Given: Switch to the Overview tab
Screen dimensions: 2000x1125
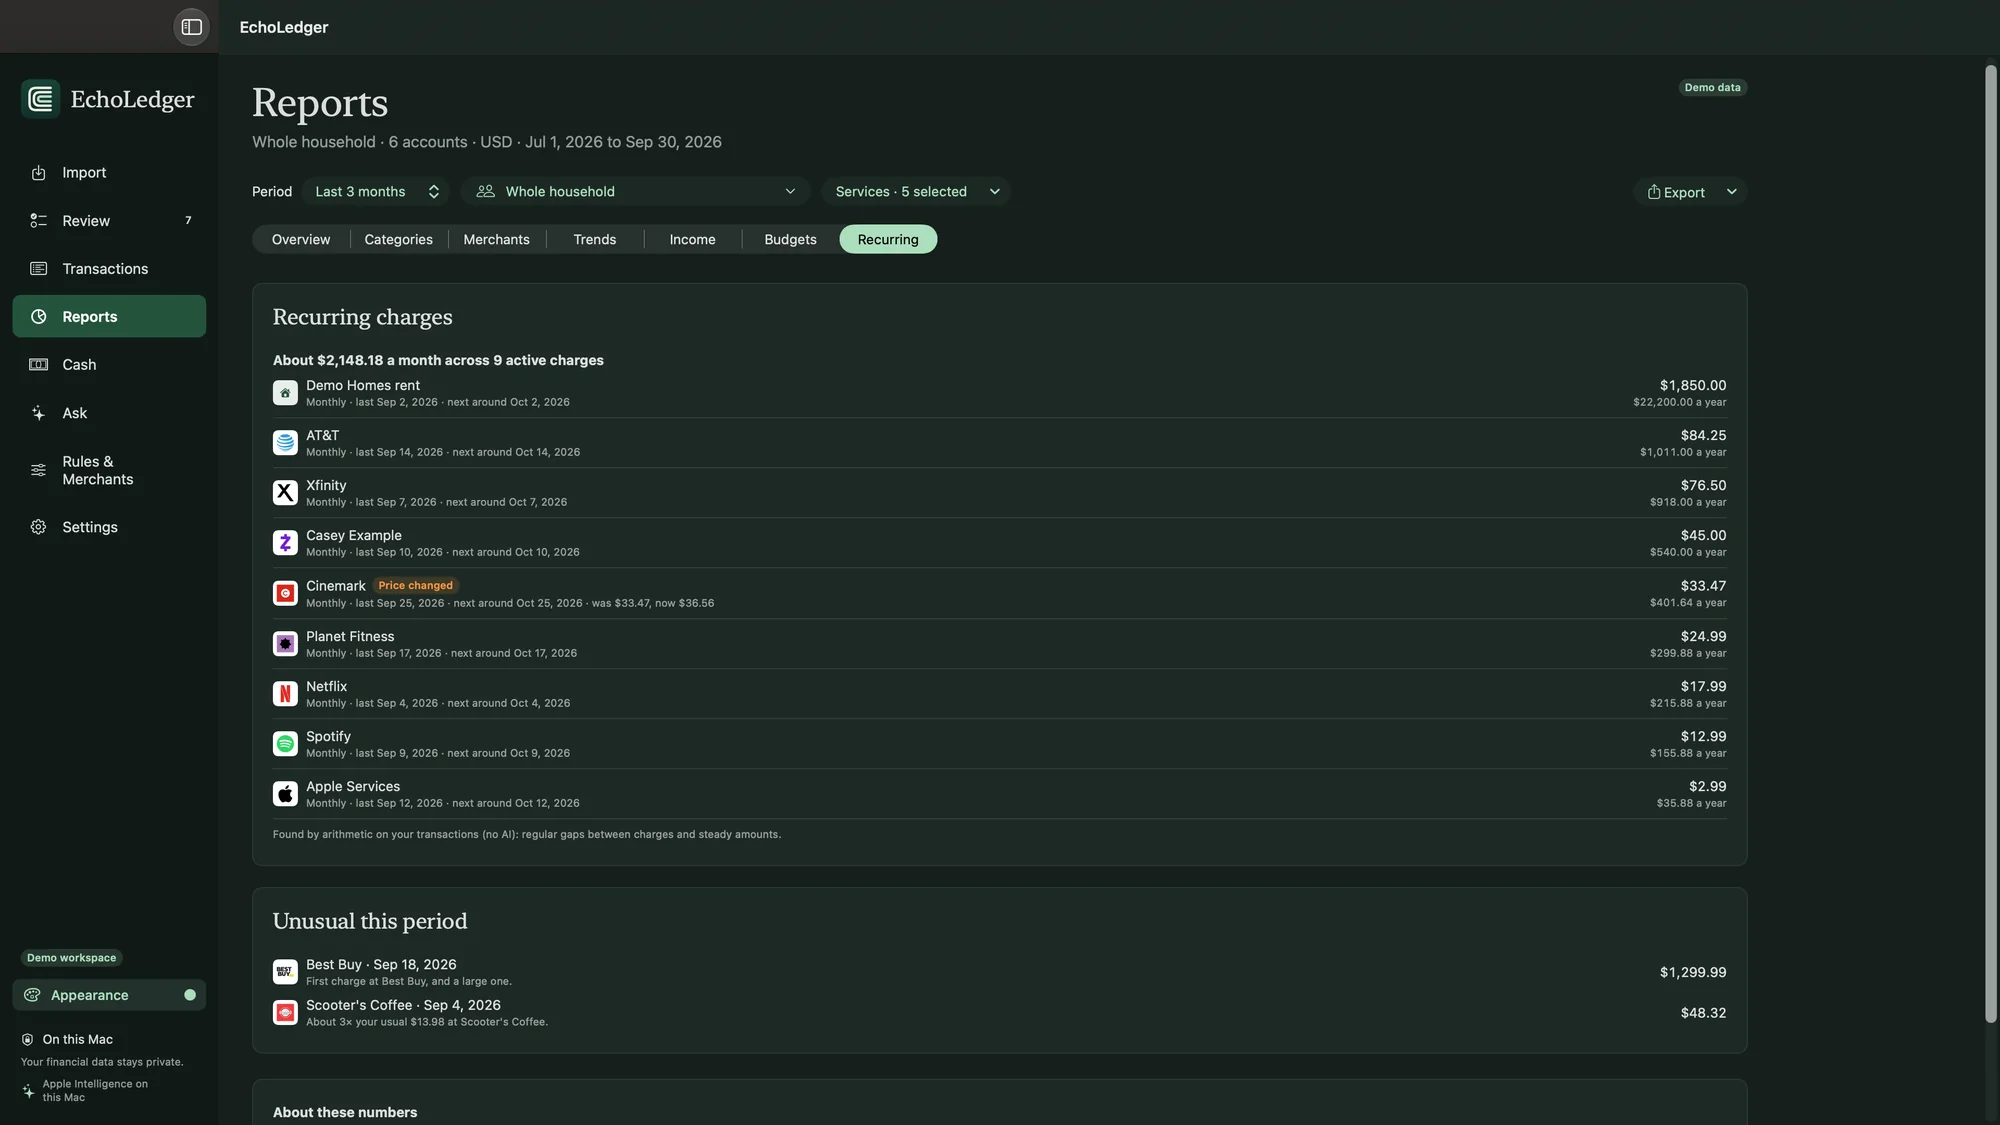Looking at the screenshot, I should pos(301,239).
